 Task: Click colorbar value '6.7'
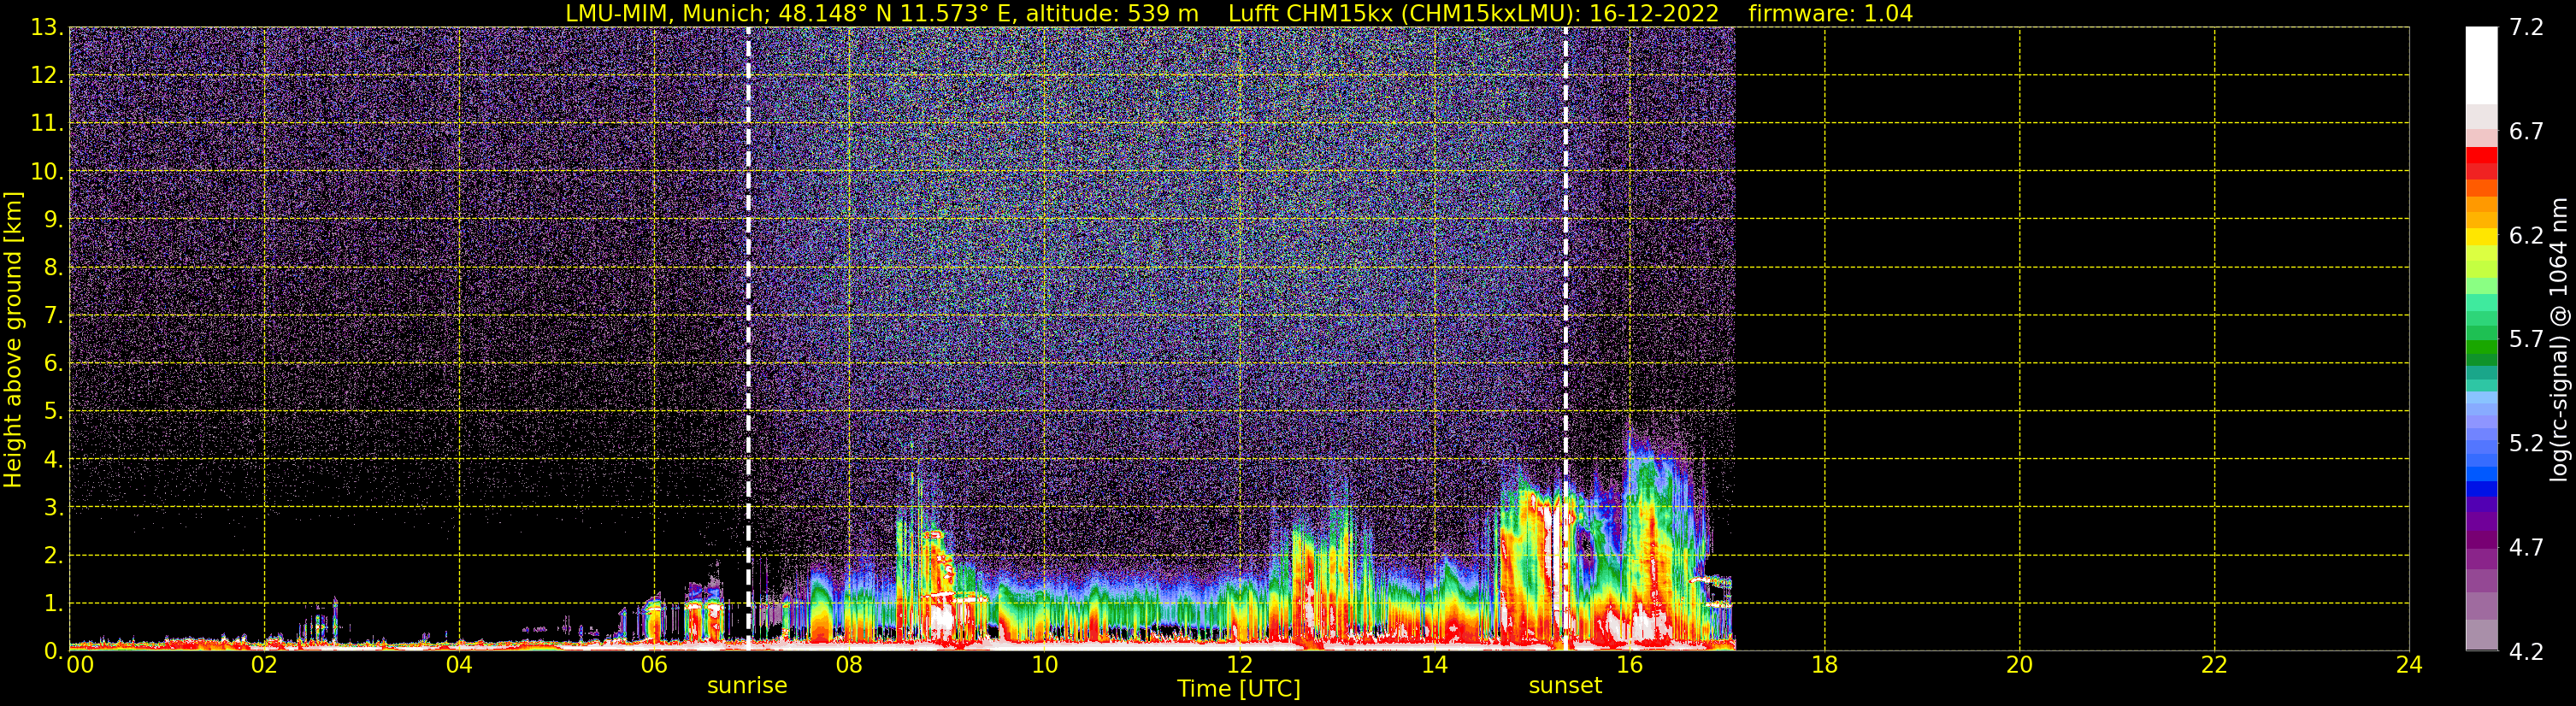tap(2526, 131)
